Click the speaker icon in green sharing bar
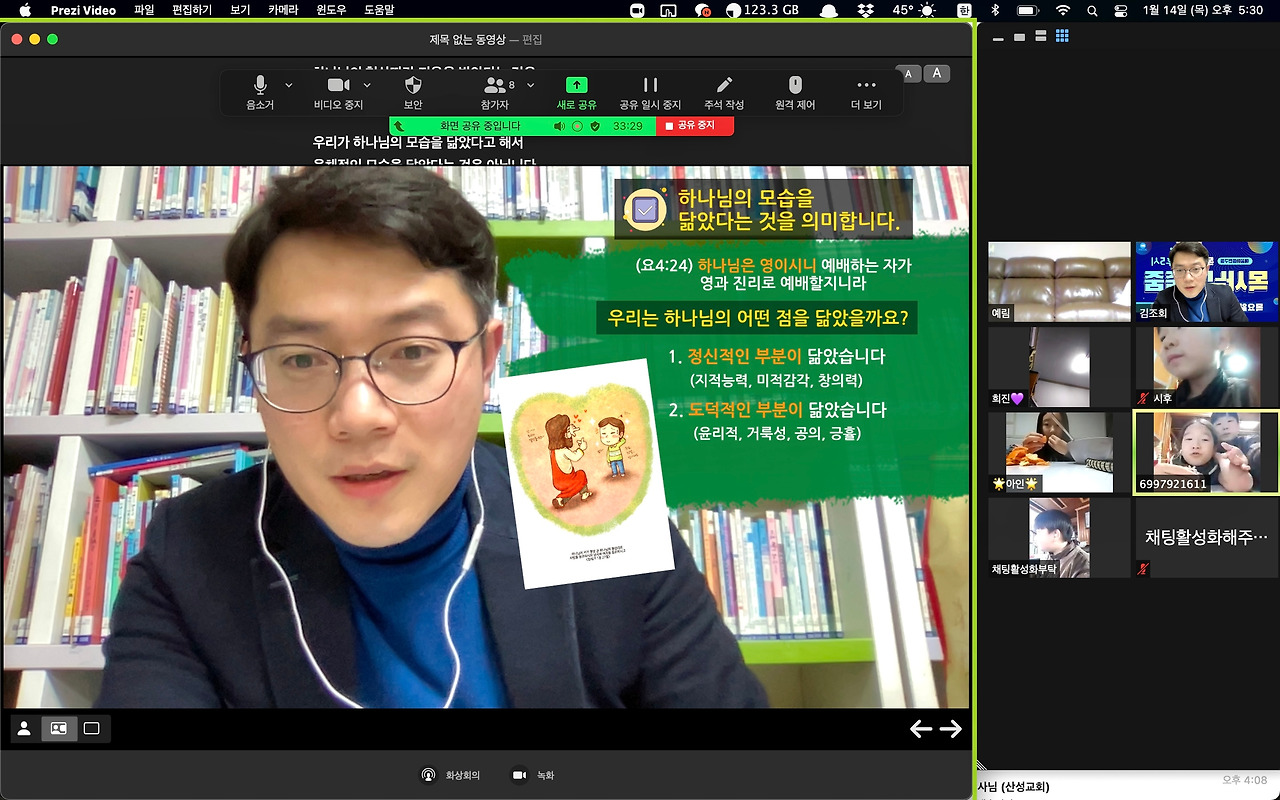The width and height of the screenshot is (1280, 800). (560, 126)
